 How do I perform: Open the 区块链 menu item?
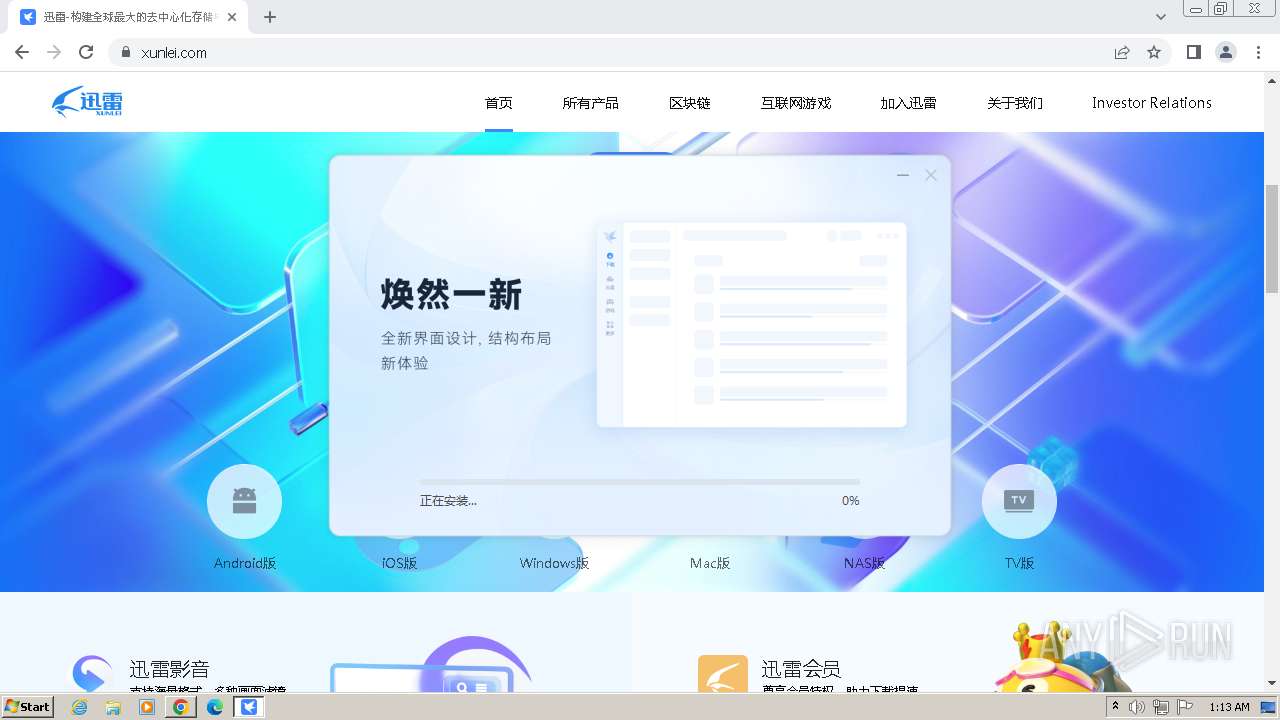(689, 103)
